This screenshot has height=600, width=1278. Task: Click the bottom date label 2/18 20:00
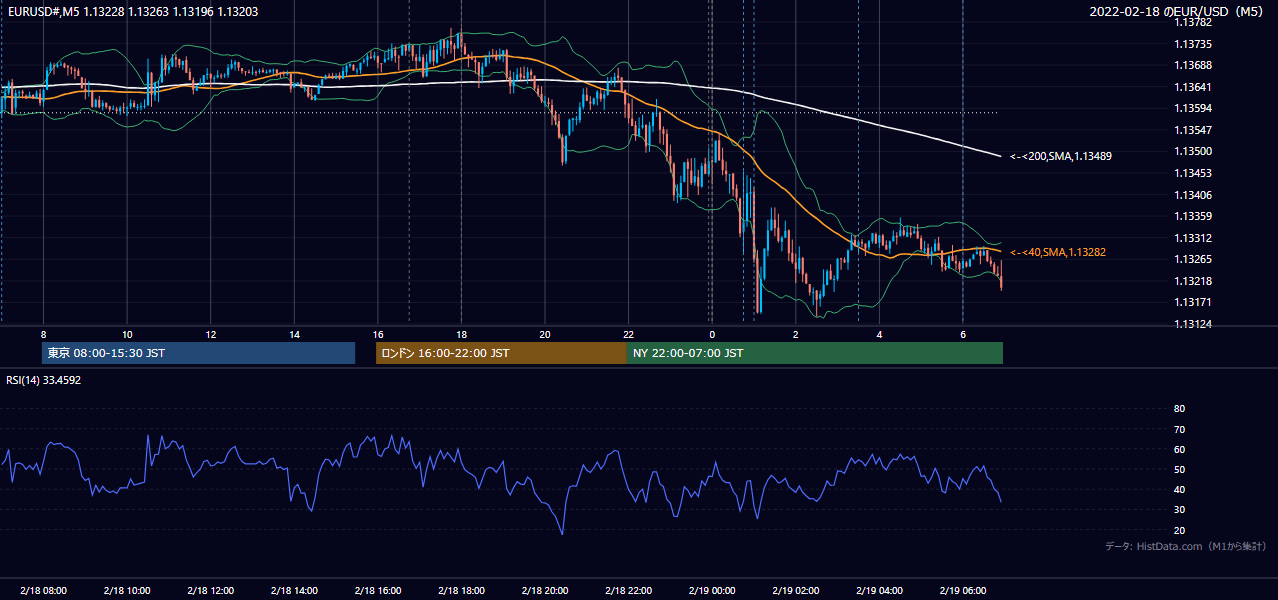point(544,591)
